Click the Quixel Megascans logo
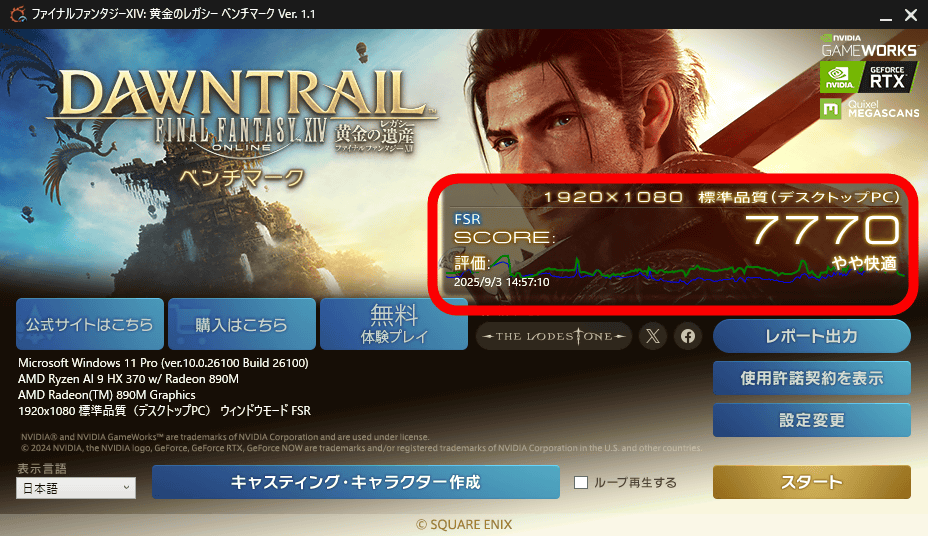Screen dimensions: 928x536 click(x=869, y=109)
